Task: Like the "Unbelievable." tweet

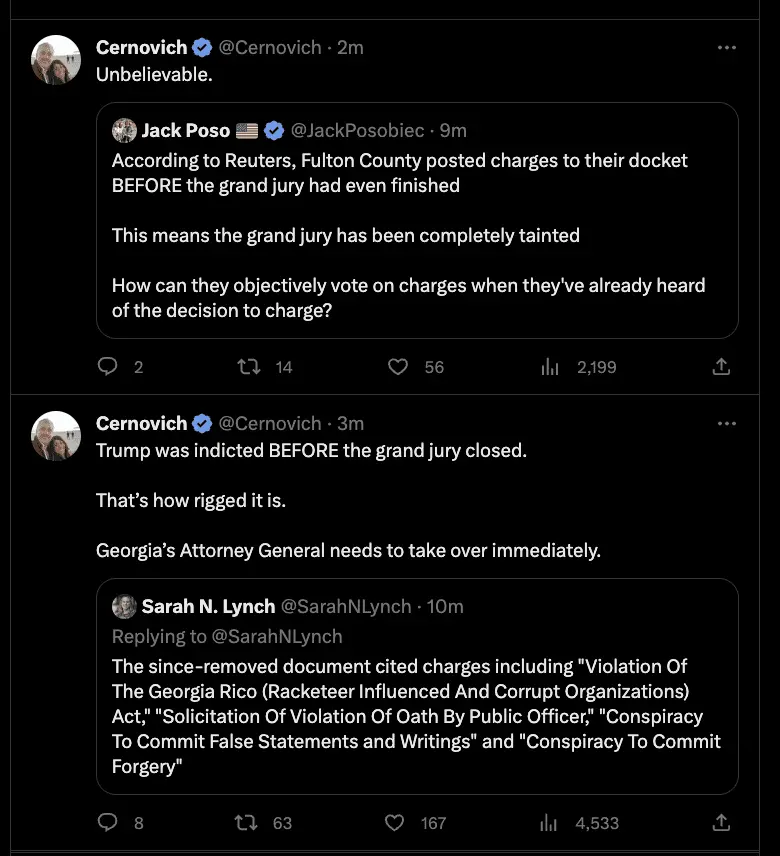Action: click(x=398, y=367)
